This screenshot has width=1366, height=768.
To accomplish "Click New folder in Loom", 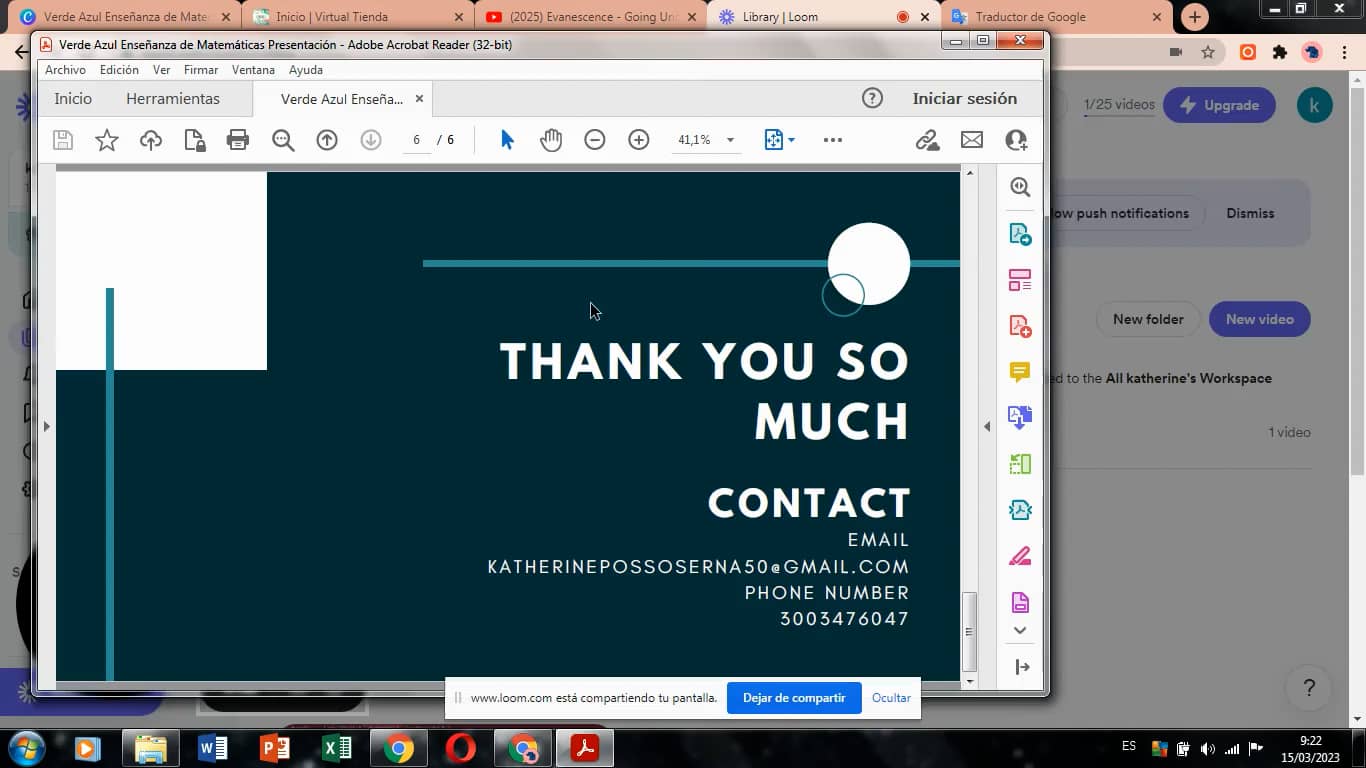I will tap(1148, 319).
